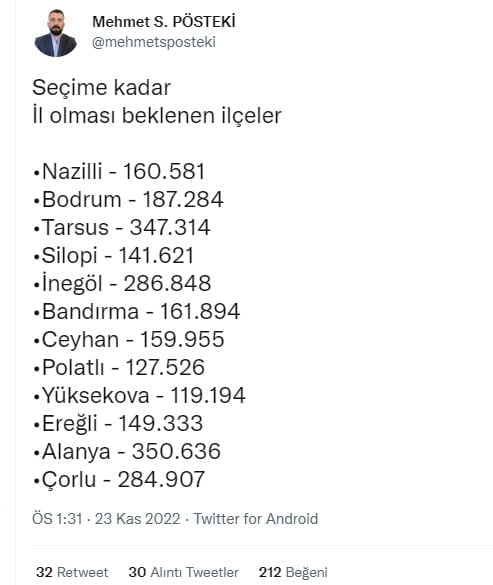
Task: Click the Silopi - 141.621 line
Action: click(x=113, y=256)
